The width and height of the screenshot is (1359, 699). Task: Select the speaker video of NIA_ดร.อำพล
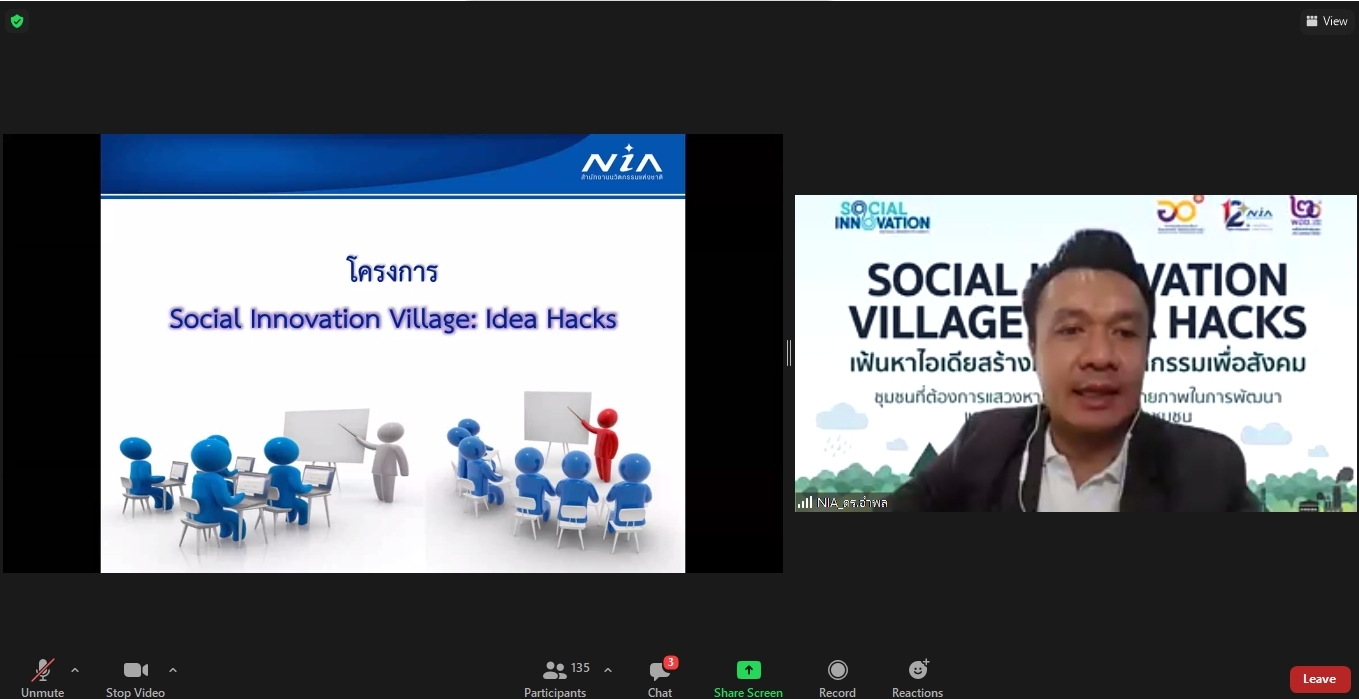[1076, 353]
